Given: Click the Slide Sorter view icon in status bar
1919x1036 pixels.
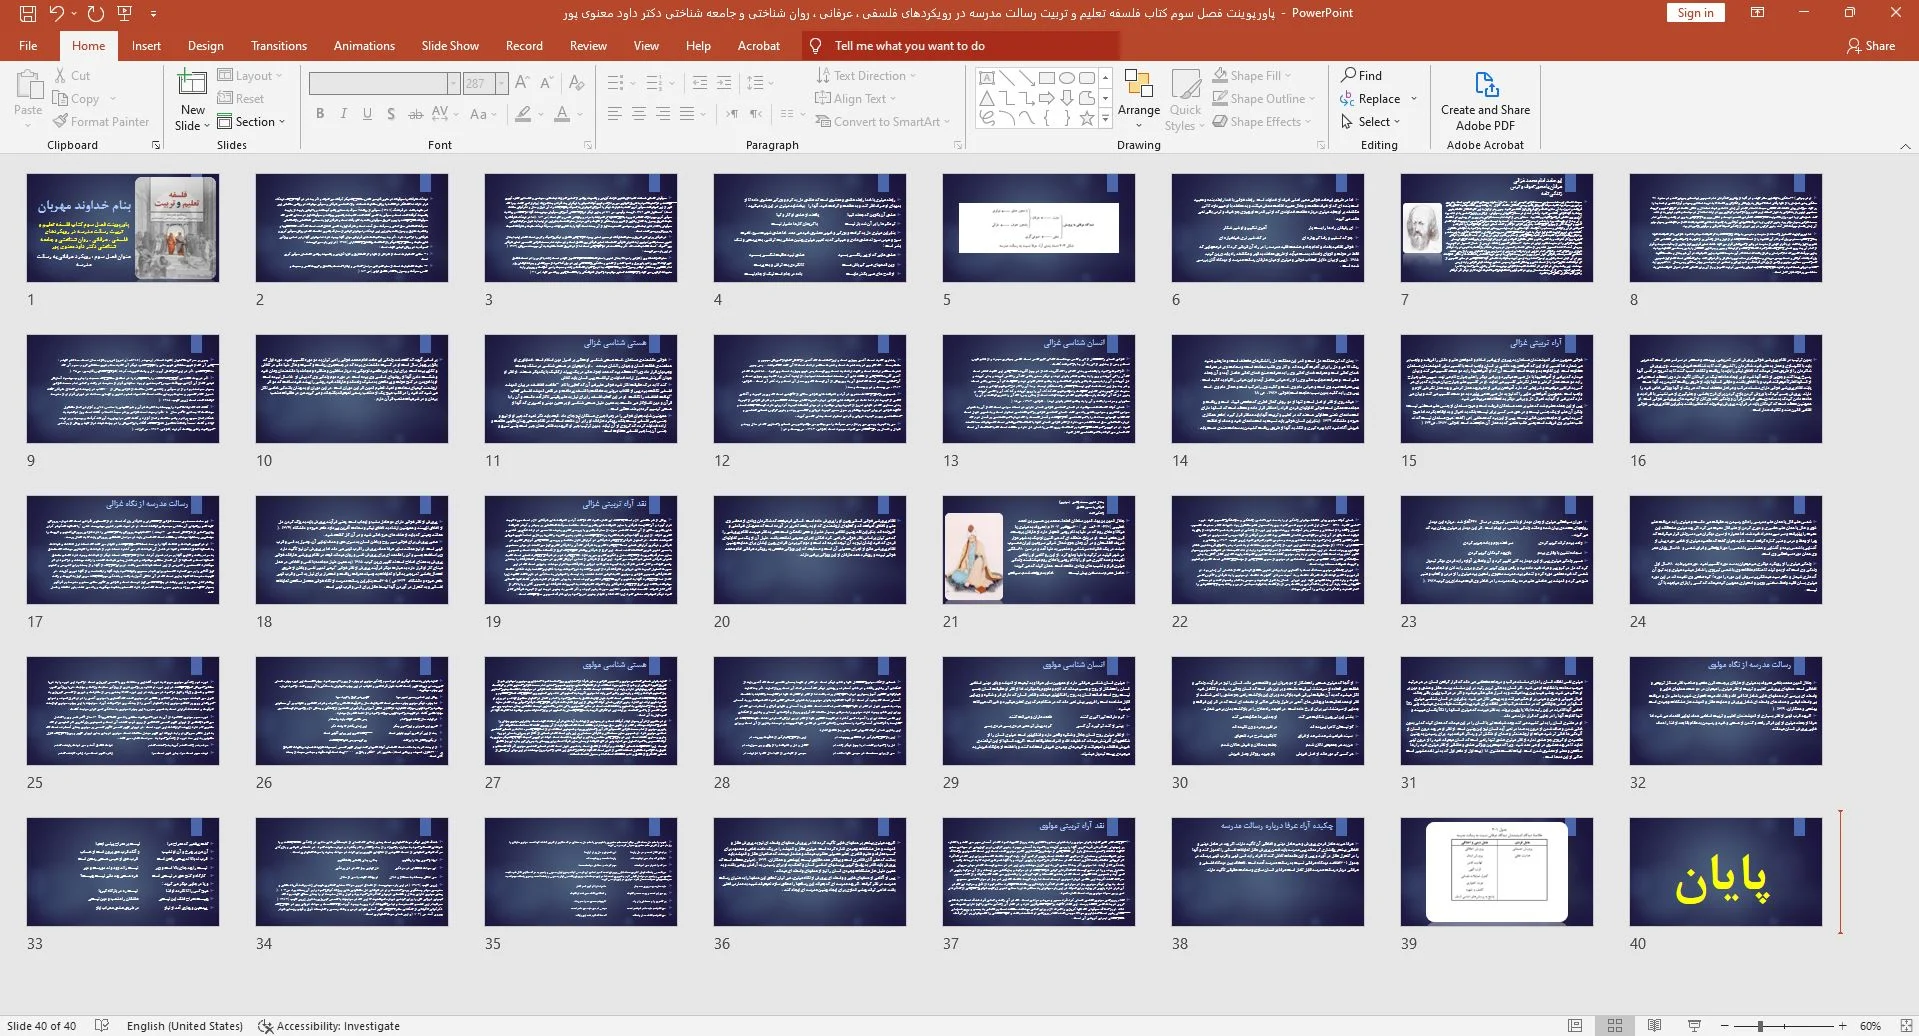Looking at the screenshot, I should [x=1615, y=1026].
